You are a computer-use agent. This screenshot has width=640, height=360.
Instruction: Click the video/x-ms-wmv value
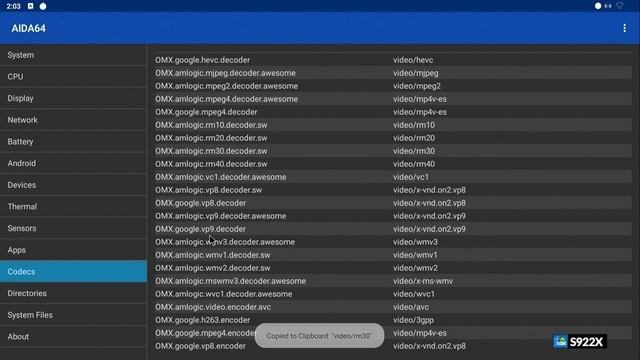(x=423, y=281)
